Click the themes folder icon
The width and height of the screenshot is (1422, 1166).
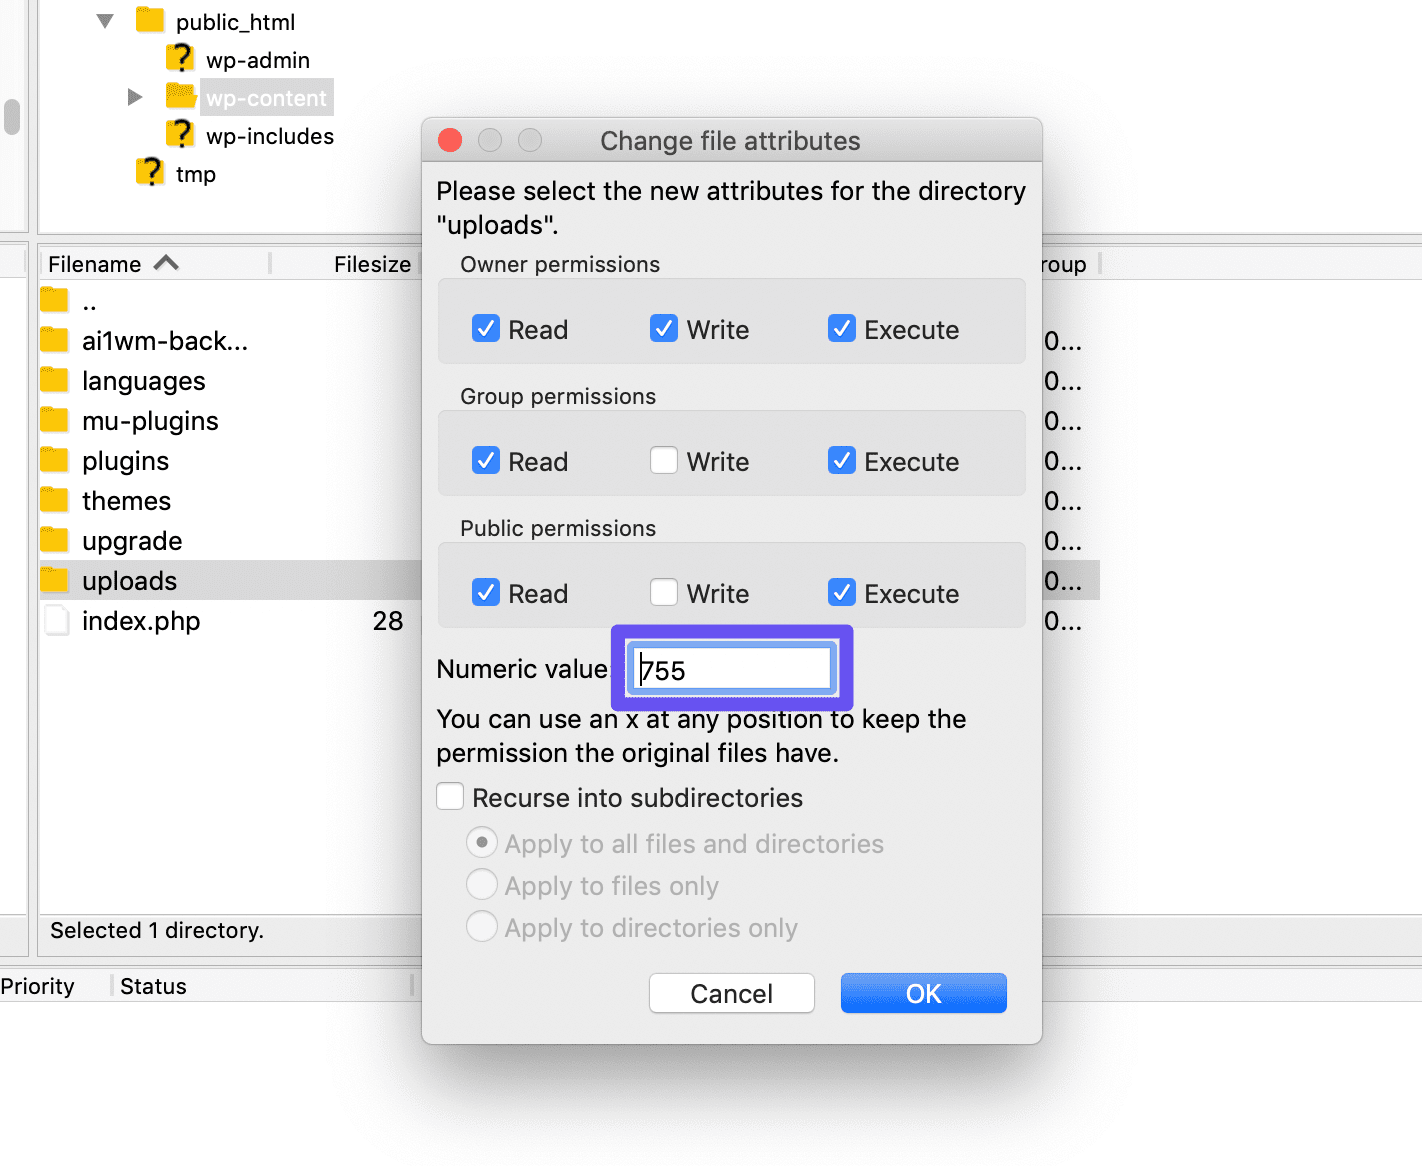pyautogui.click(x=54, y=499)
